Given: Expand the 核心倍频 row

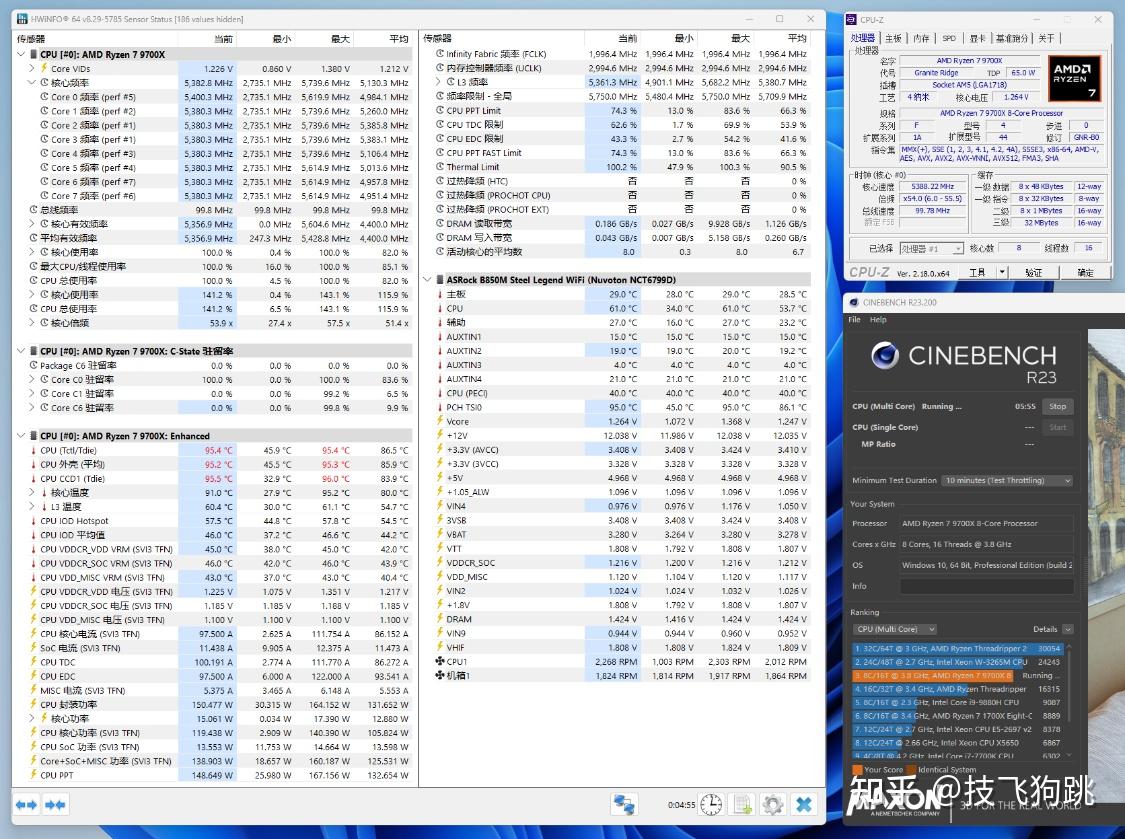Looking at the screenshot, I should (32, 323).
